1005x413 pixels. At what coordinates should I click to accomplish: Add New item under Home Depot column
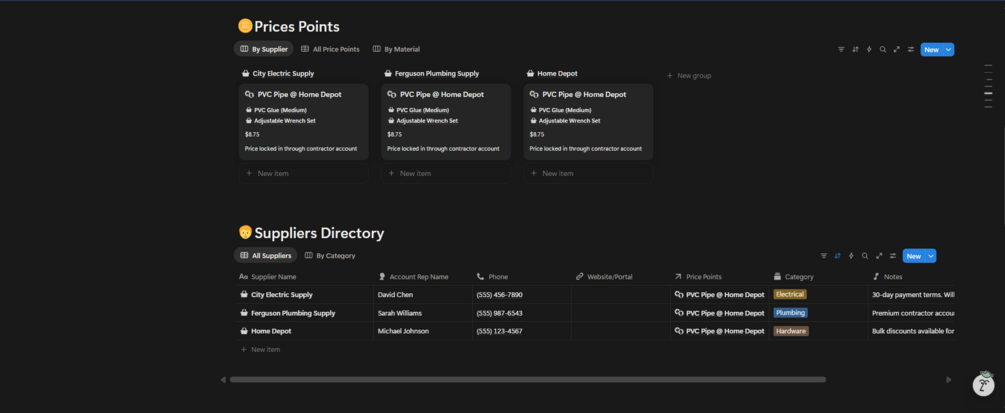click(588, 173)
